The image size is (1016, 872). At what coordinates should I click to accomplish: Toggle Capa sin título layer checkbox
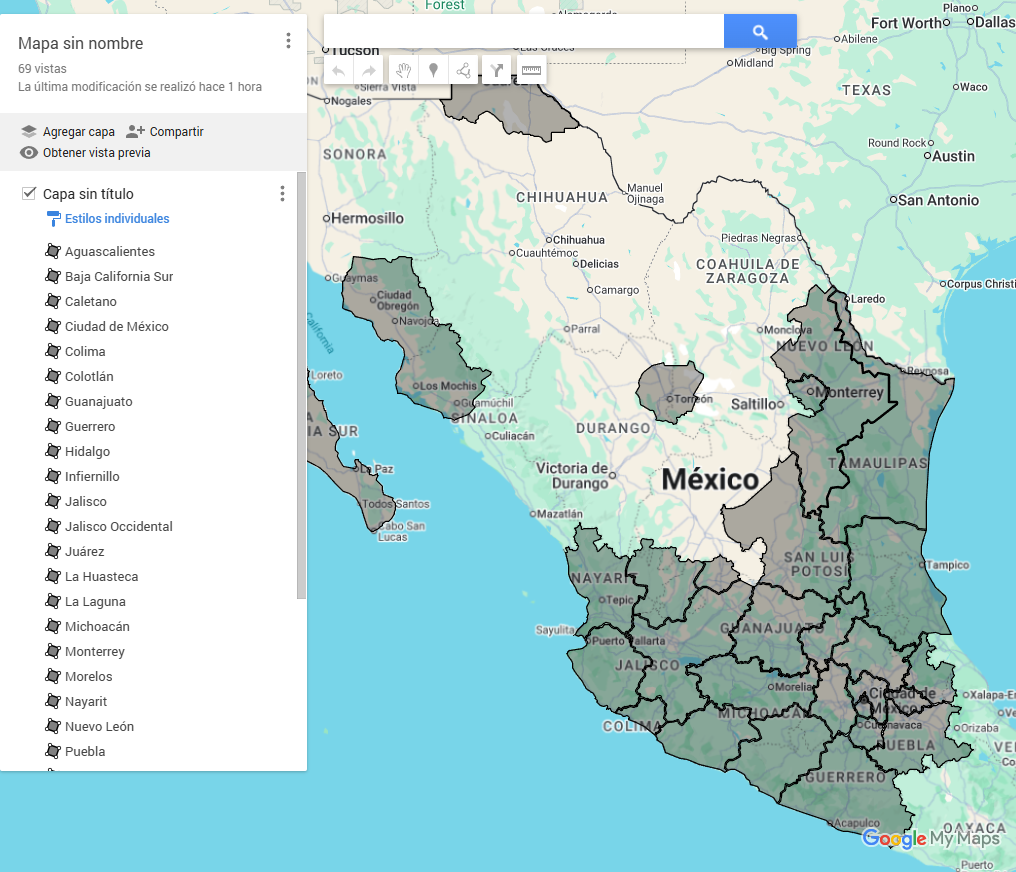(29, 193)
